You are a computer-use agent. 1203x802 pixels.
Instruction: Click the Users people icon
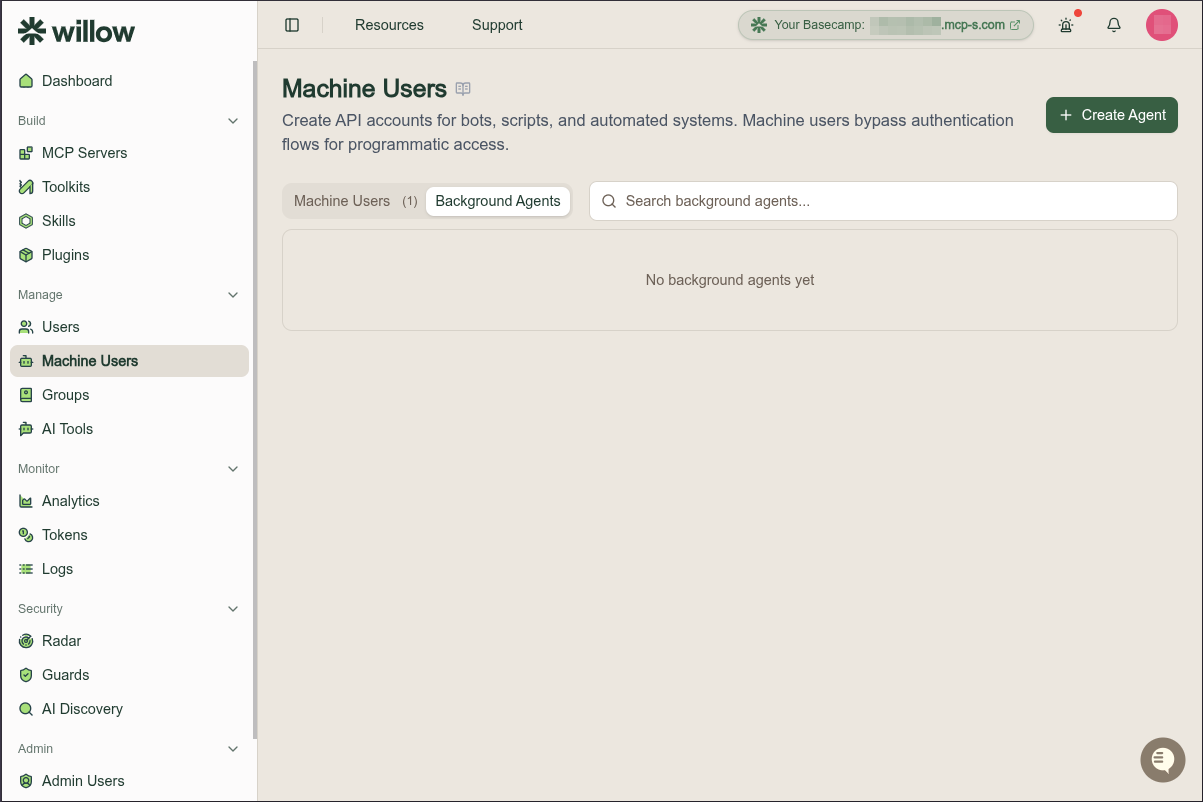[26, 327]
